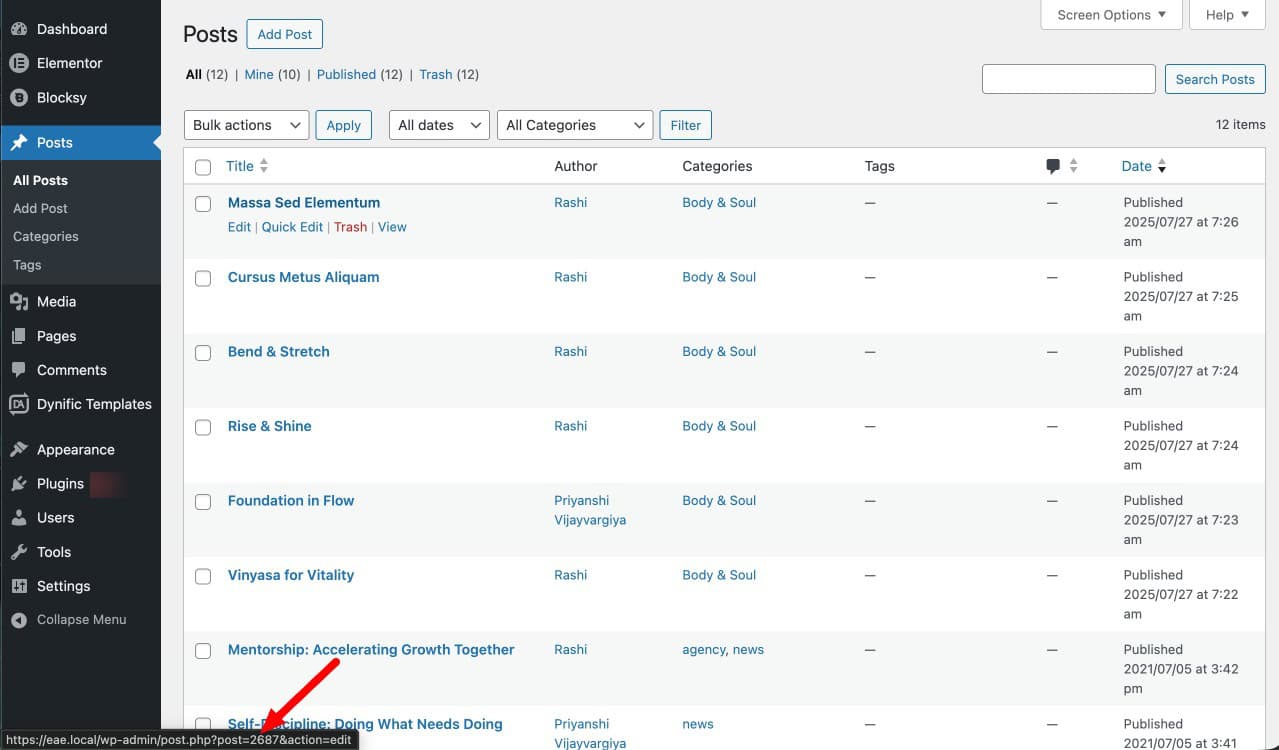Screen dimensions: 1279x750
Task: Click the Add Post button beside heading
Action: click(x=285, y=34)
